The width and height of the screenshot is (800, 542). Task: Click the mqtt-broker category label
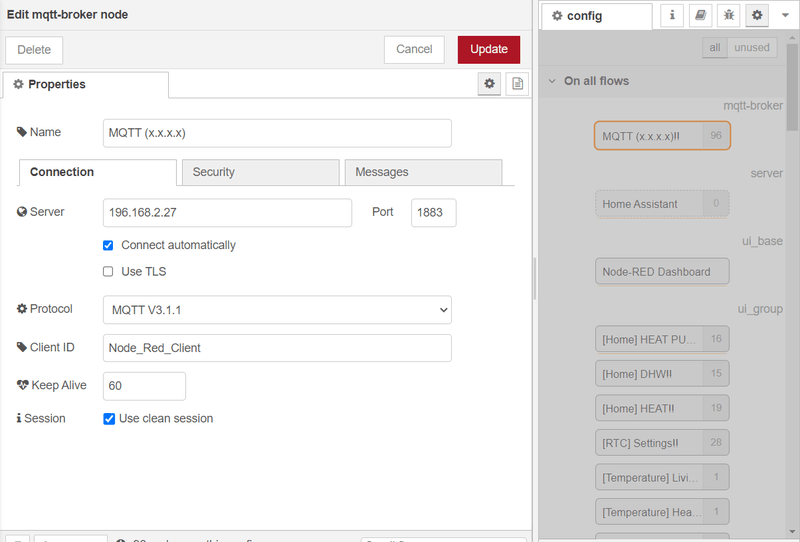(x=753, y=106)
